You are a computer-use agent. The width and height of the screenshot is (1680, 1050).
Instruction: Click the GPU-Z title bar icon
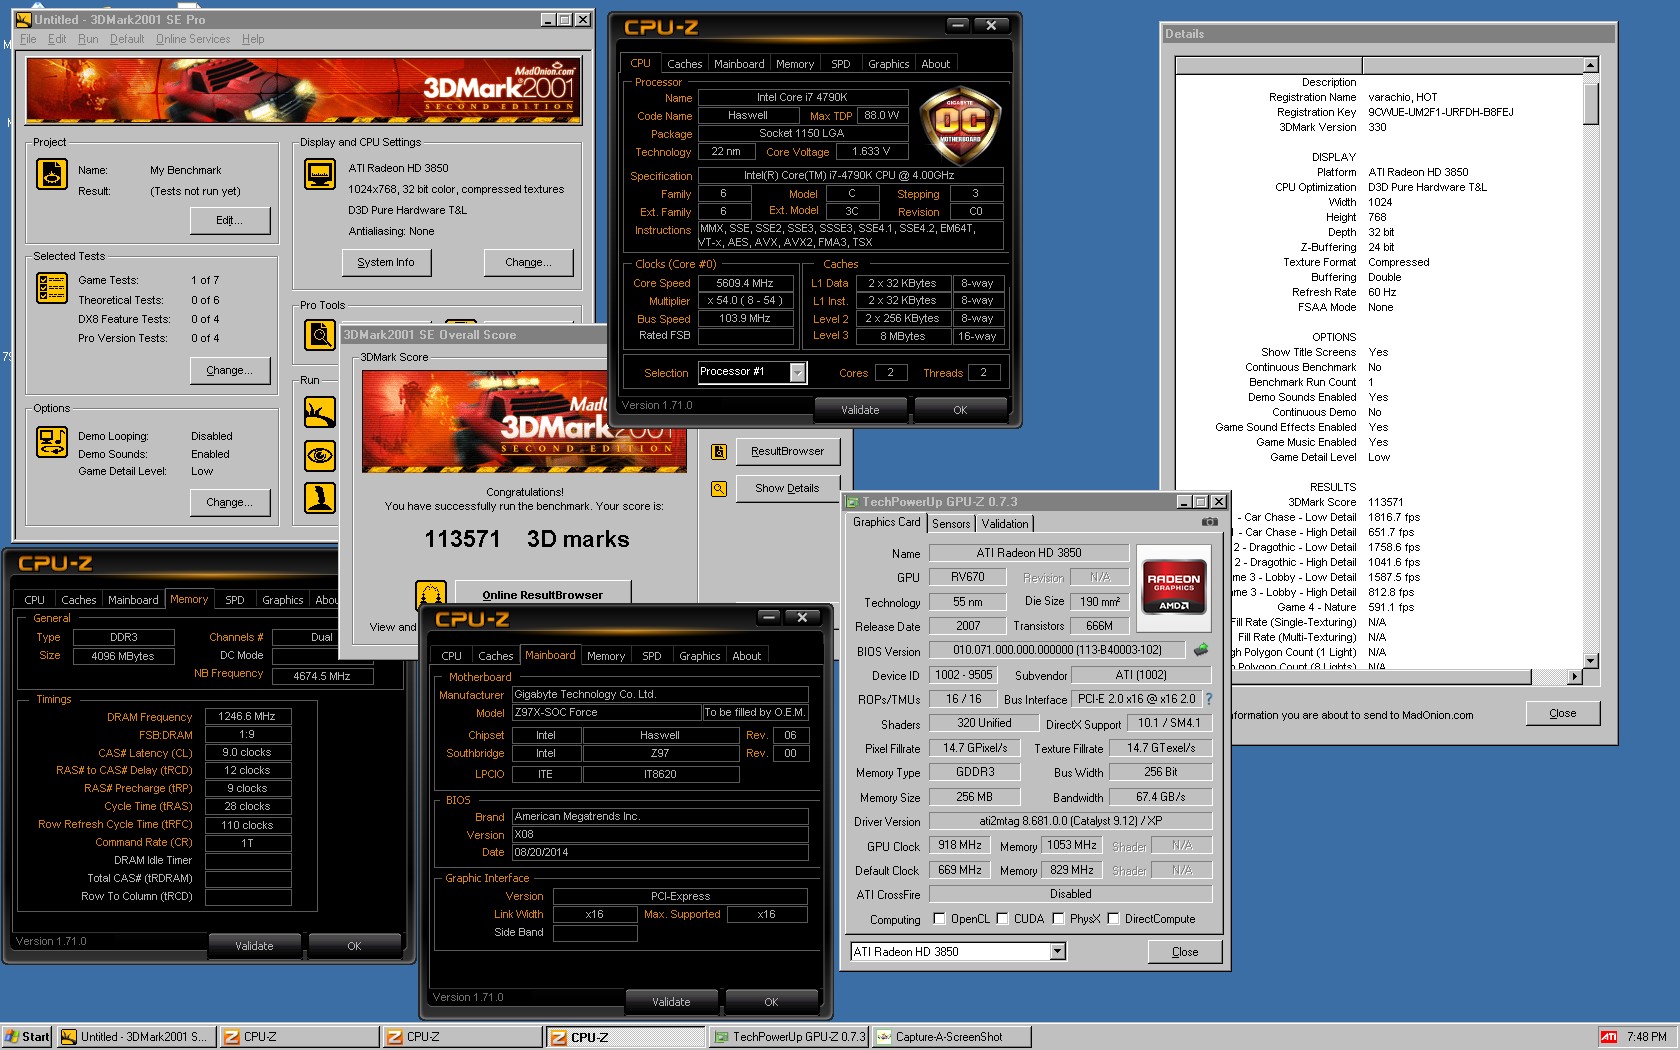[853, 502]
